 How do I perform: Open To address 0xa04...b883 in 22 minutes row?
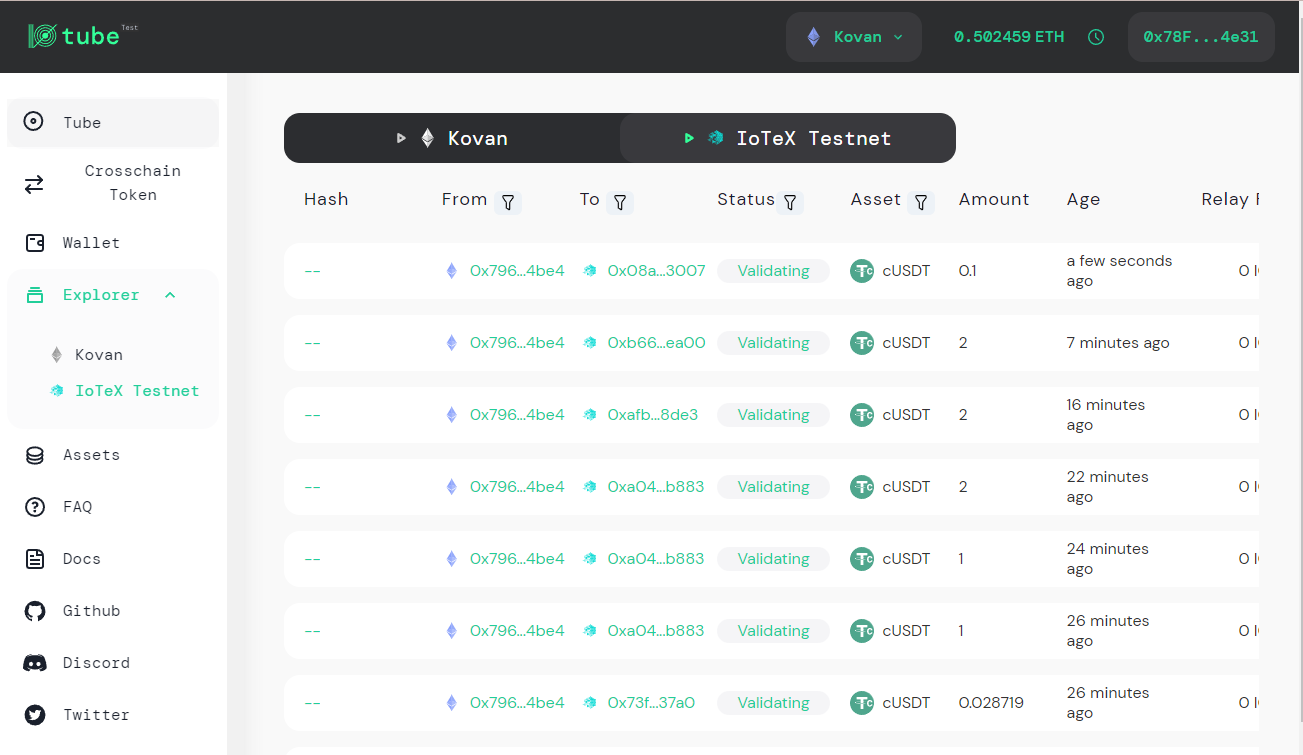click(x=655, y=487)
